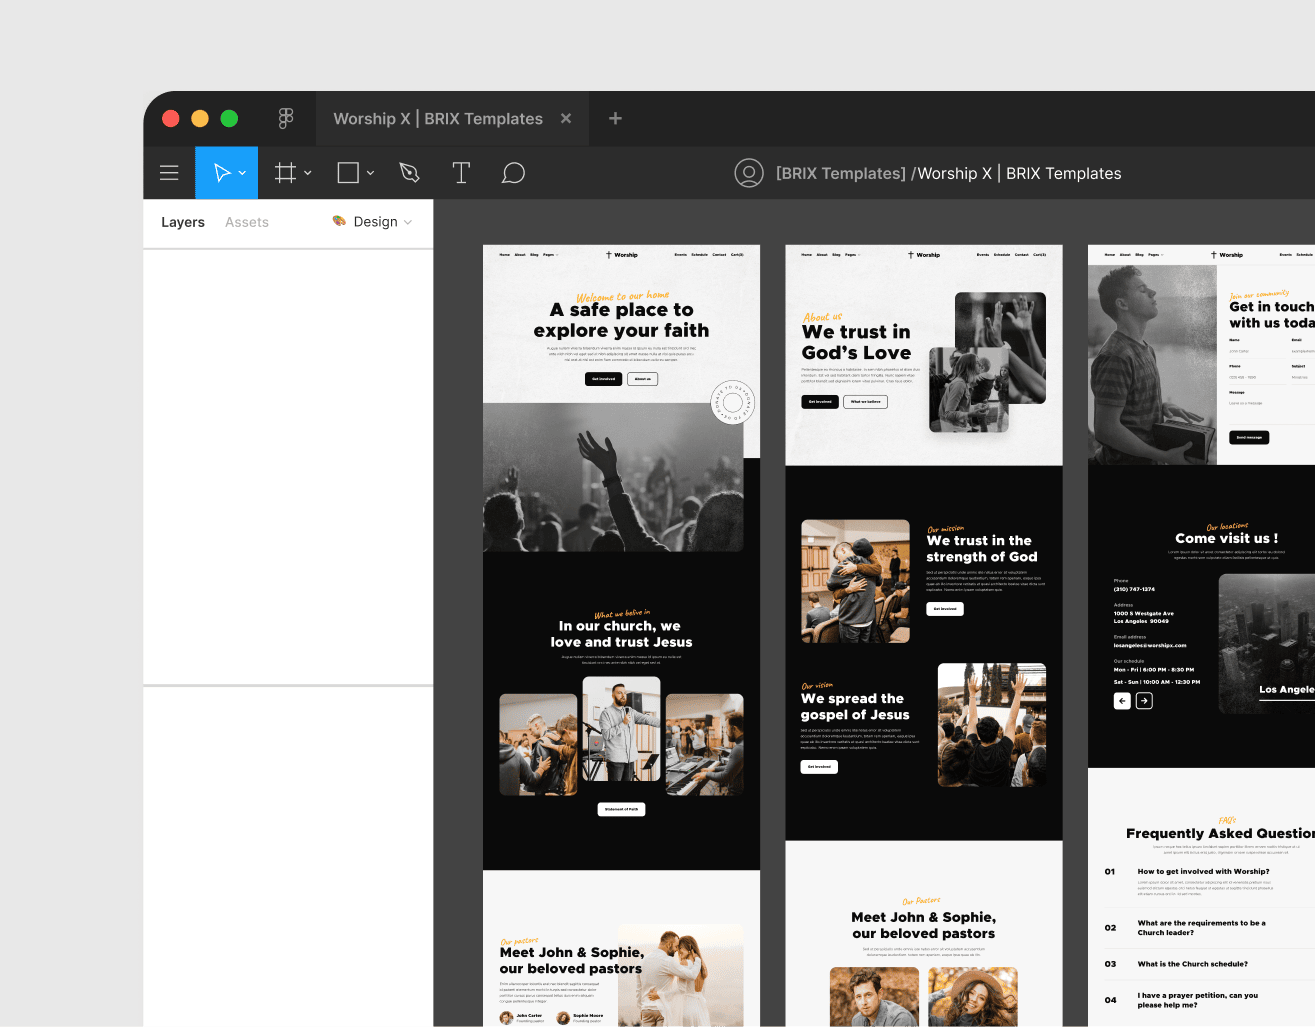The width and height of the screenshot is (1315, 1027).
Task: Open the main menu hamburger icon
Action: (169, 172)
